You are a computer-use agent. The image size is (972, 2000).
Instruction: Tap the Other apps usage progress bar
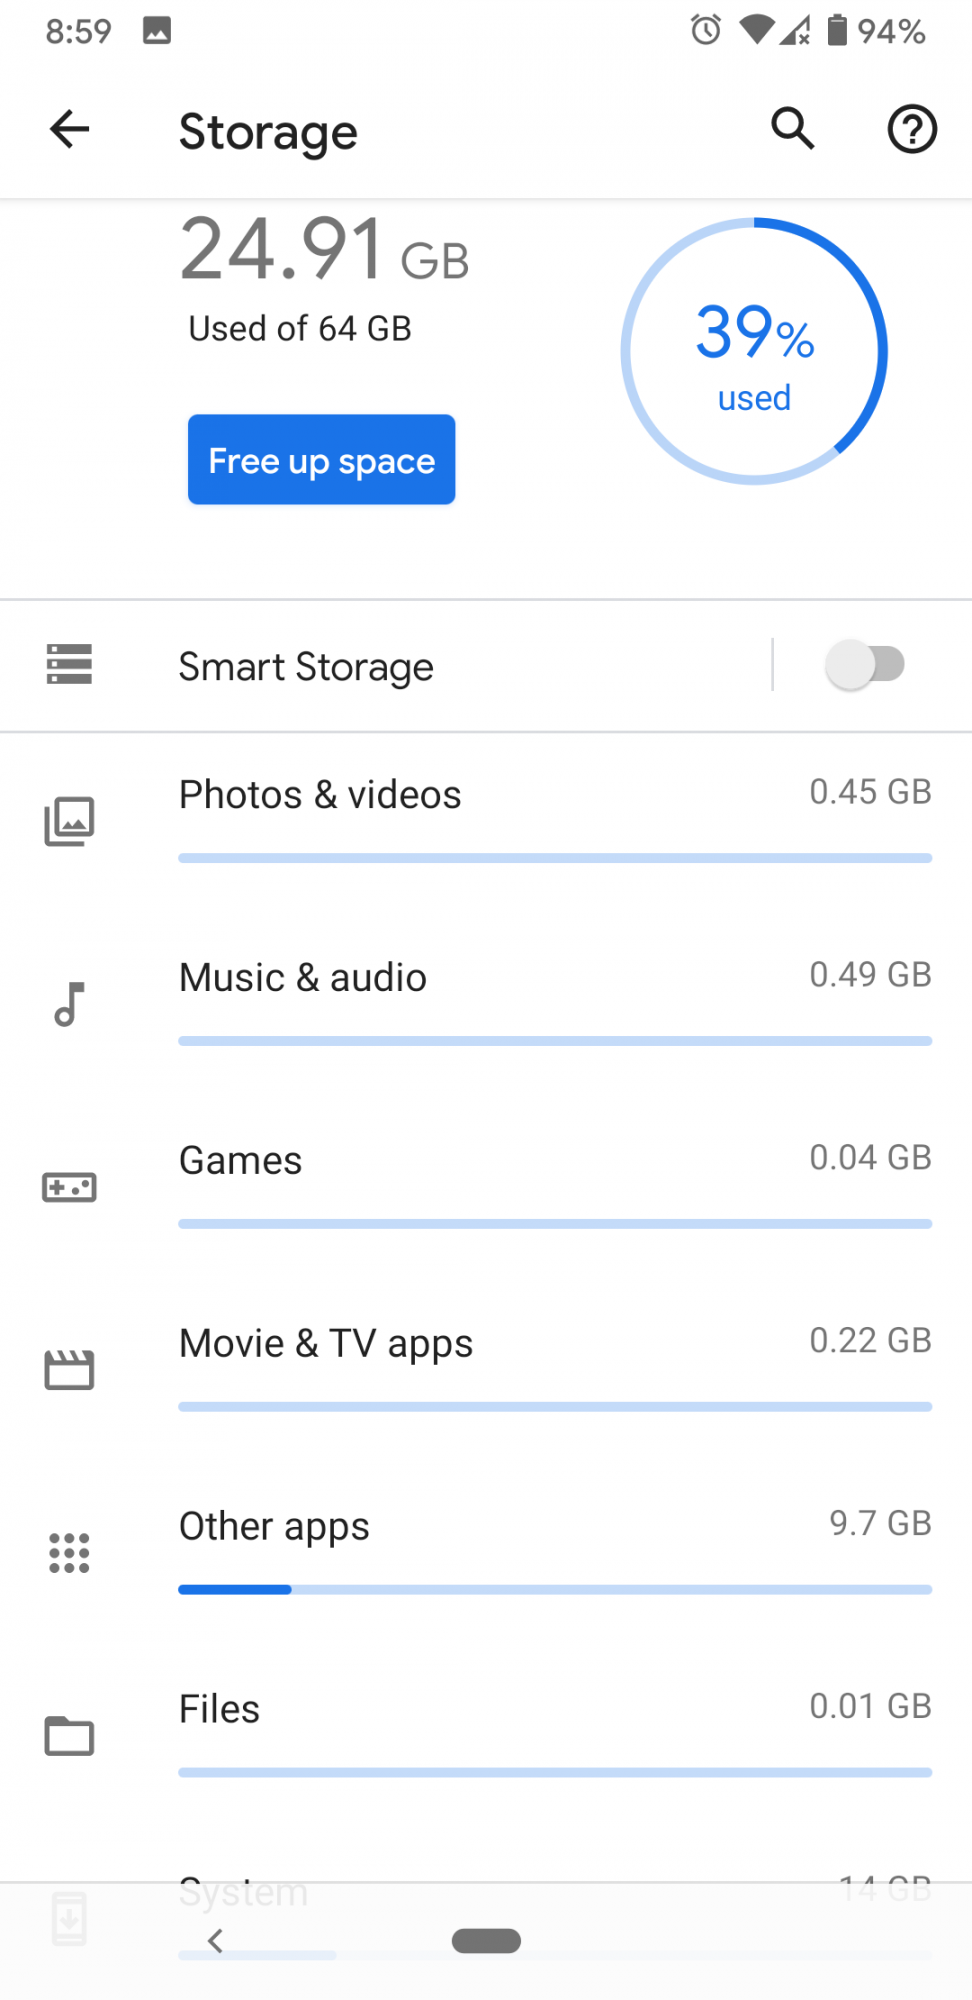click(x=555, y=1589)
